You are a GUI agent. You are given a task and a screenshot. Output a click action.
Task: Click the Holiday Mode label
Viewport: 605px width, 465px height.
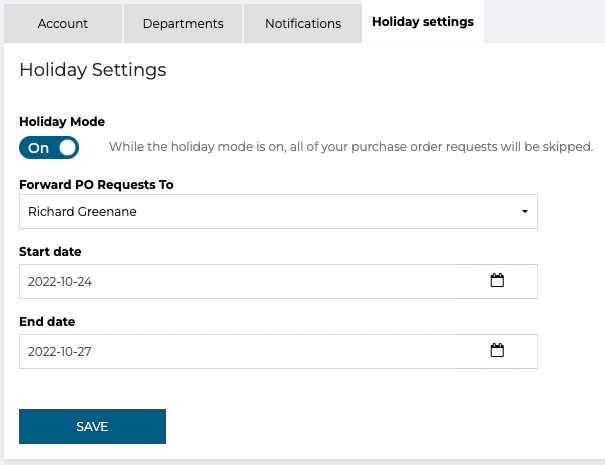click(x=62, y=122)
